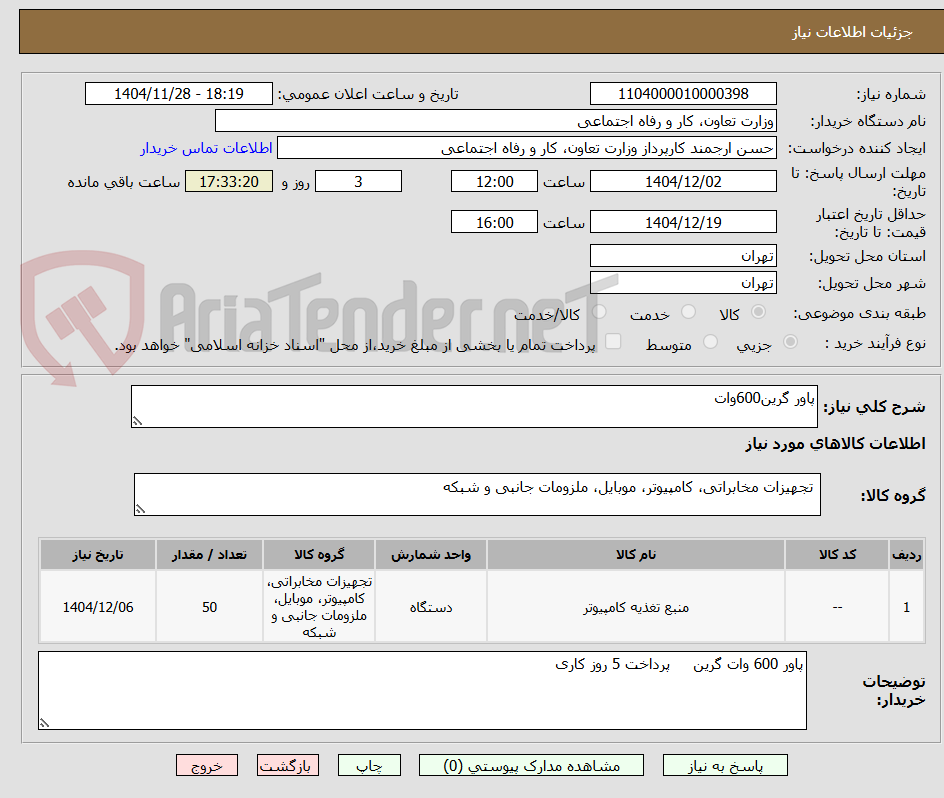Click the request creator name field

click(x=527, y=148)
